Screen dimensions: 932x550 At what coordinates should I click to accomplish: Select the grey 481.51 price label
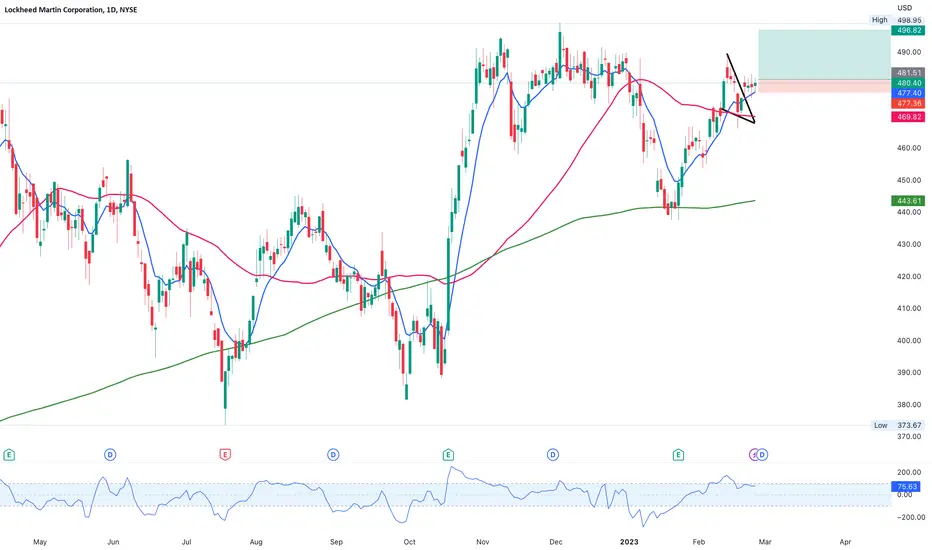click(x=908, y=73)
